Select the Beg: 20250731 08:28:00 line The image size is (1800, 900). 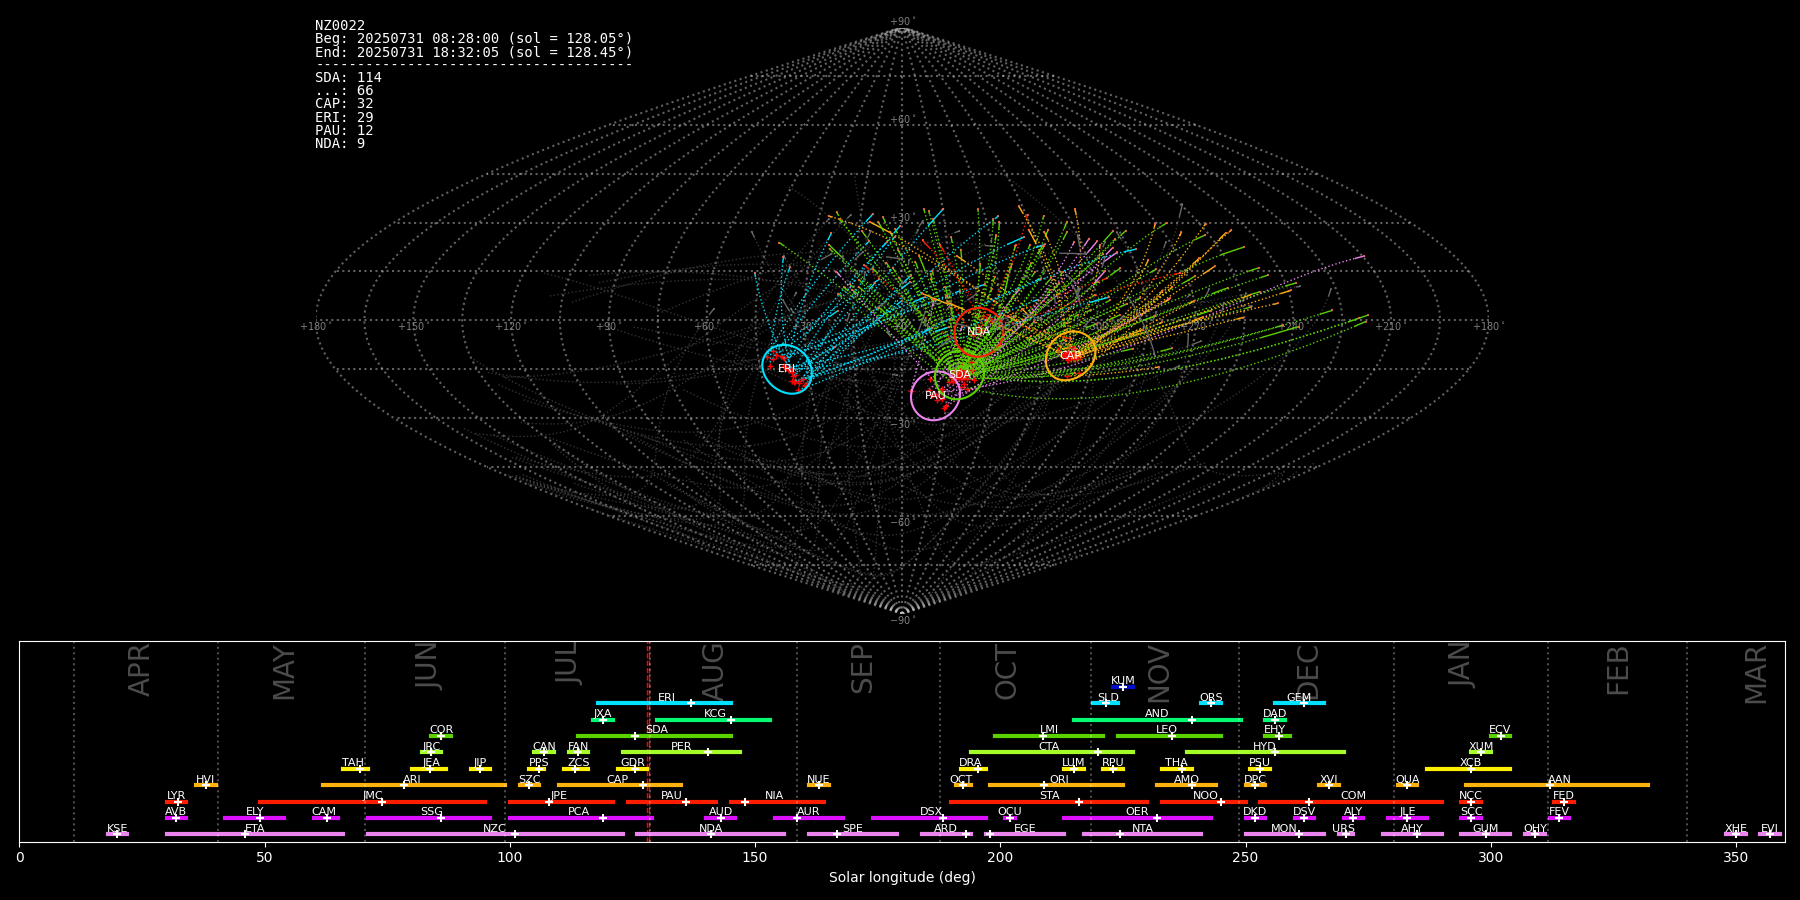coord(474,39)
